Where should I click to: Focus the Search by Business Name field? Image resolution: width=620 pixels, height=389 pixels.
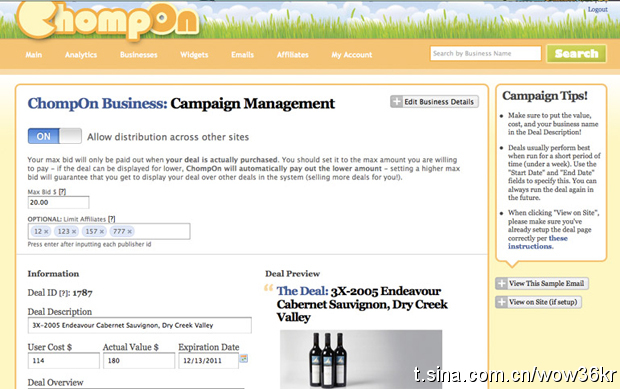point(486,53)
